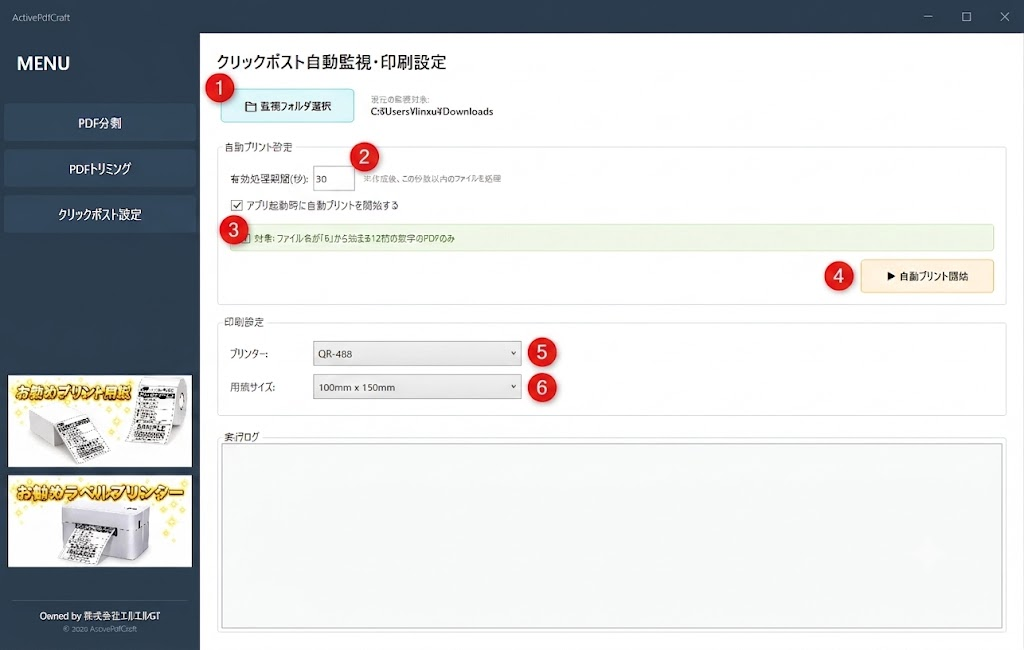This screenshot has height=650, width=1024.
Task: Click the お勧めラベルプリンター banner image
Action: coord(100,521)
